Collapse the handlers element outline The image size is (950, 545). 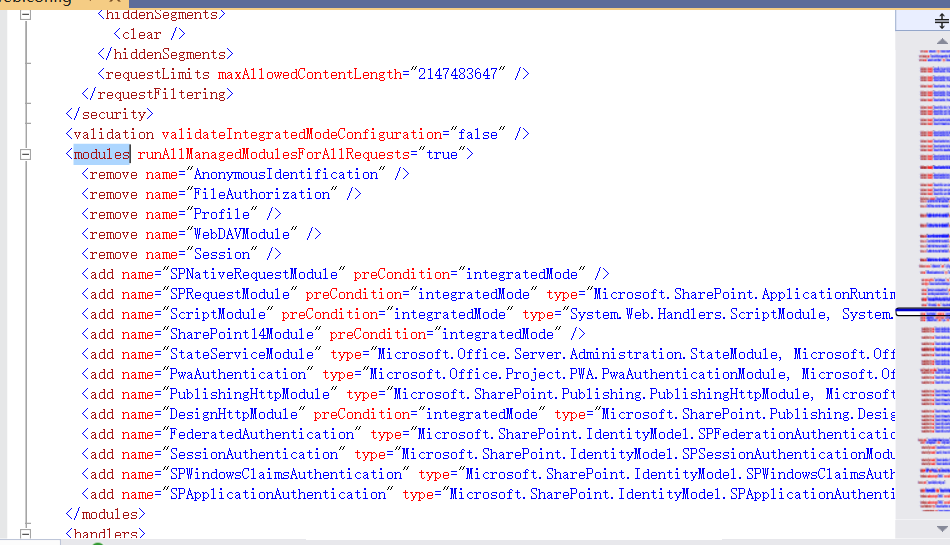point(25,534)
